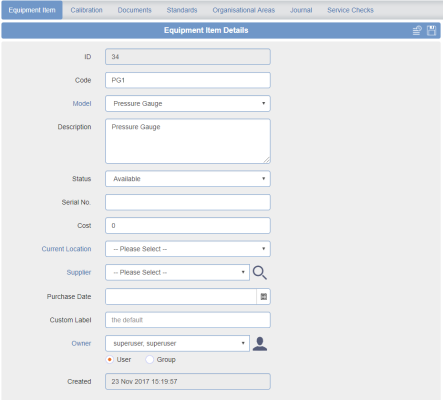This screenshot has width=443, height=400.
Task: Switch to the Calibration tab
Action: [86, 10]
